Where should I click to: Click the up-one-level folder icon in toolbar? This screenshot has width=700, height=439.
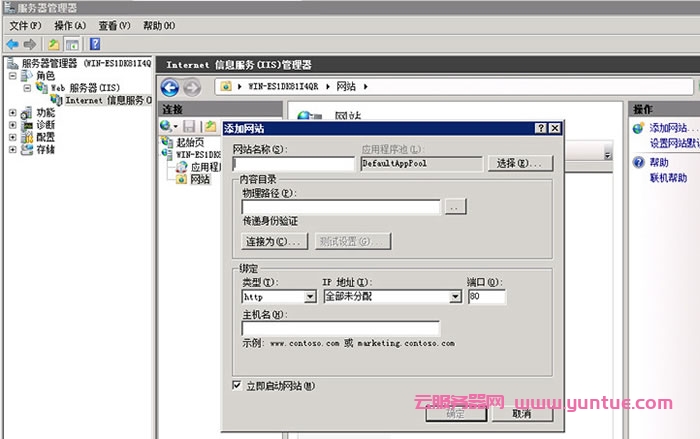coord(54,44)
